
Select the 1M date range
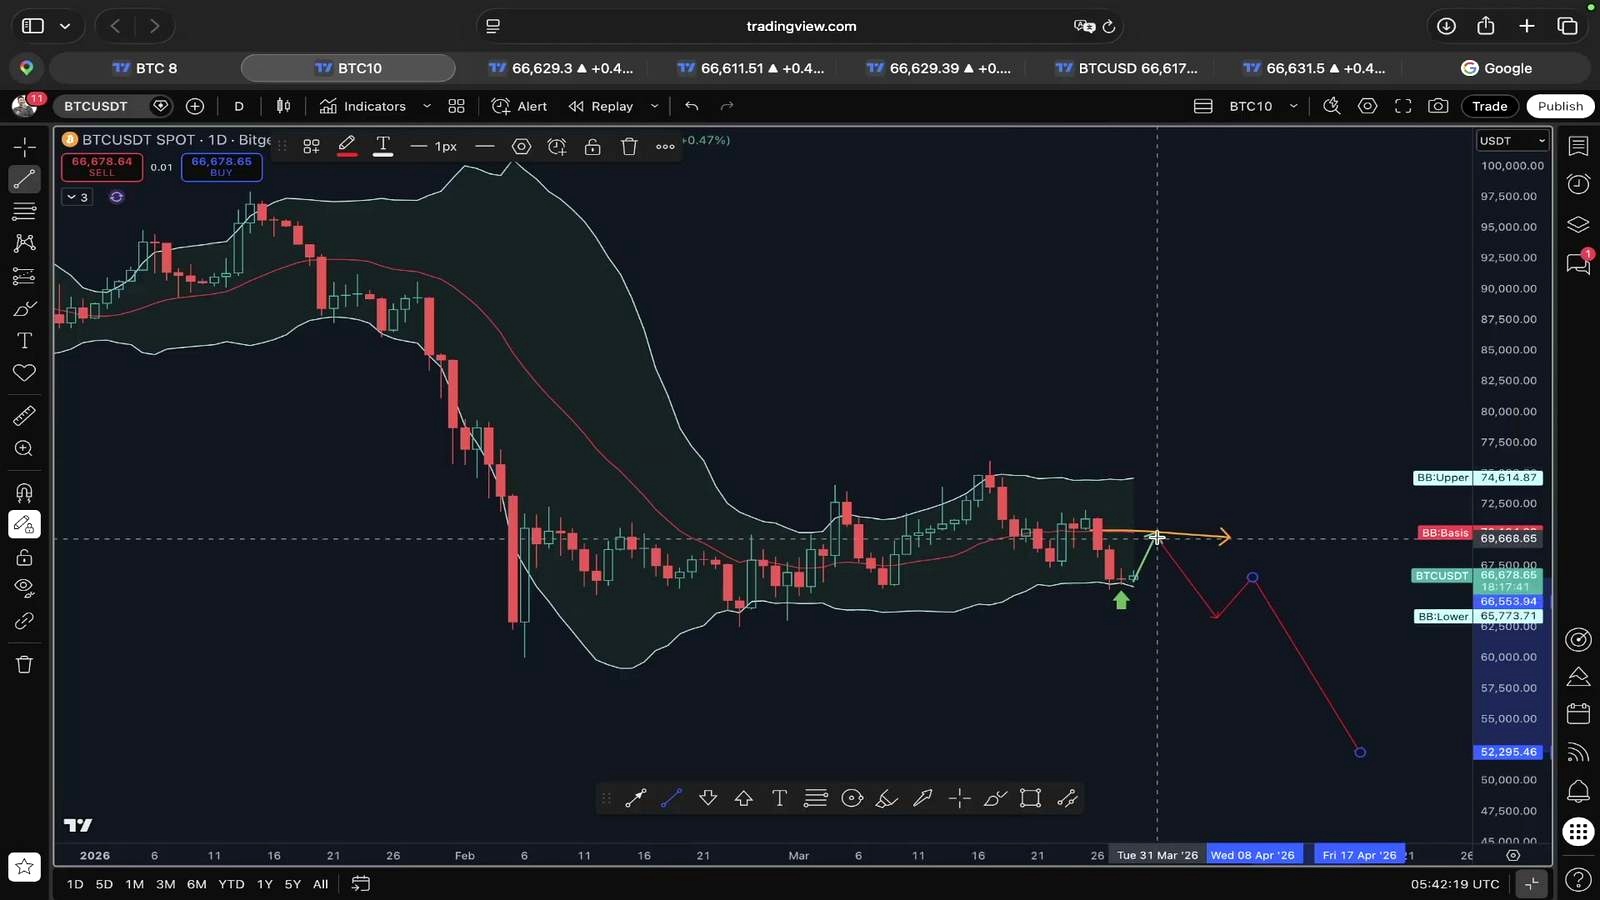click(134, 884)
